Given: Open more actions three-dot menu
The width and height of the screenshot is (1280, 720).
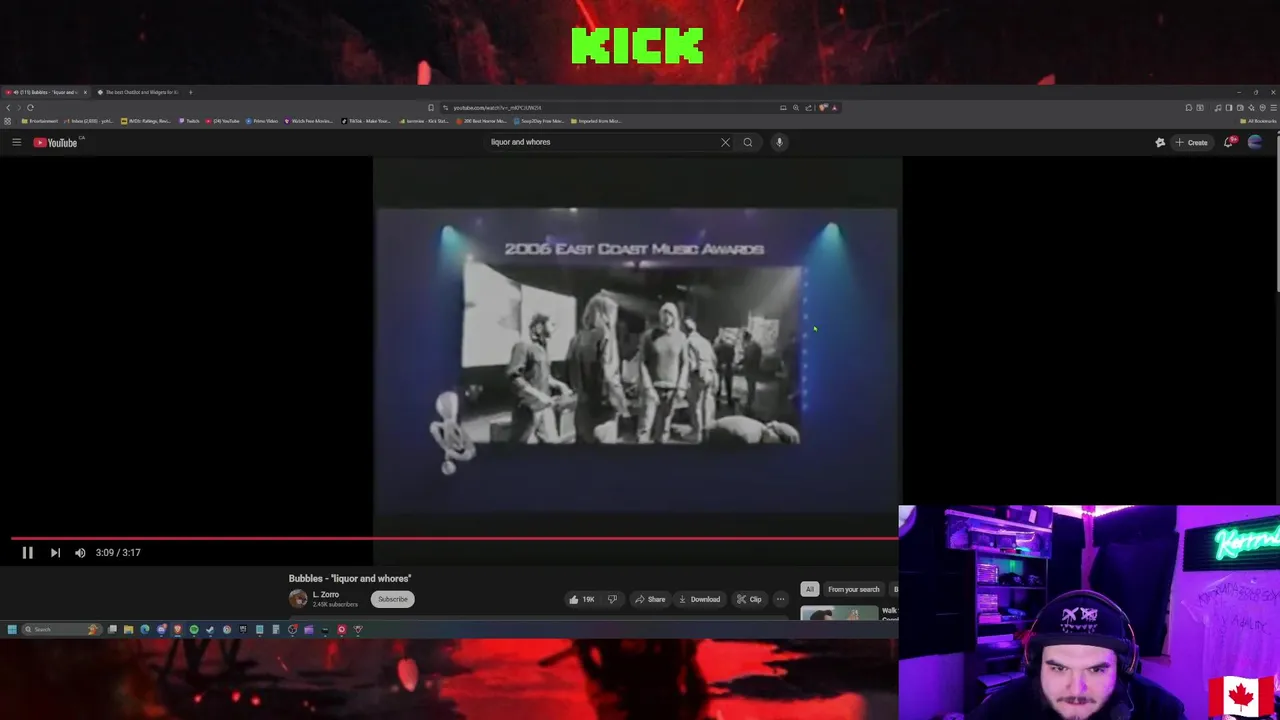Looking at the screenshot, I should pyautogui.click(x=780, y=599).
